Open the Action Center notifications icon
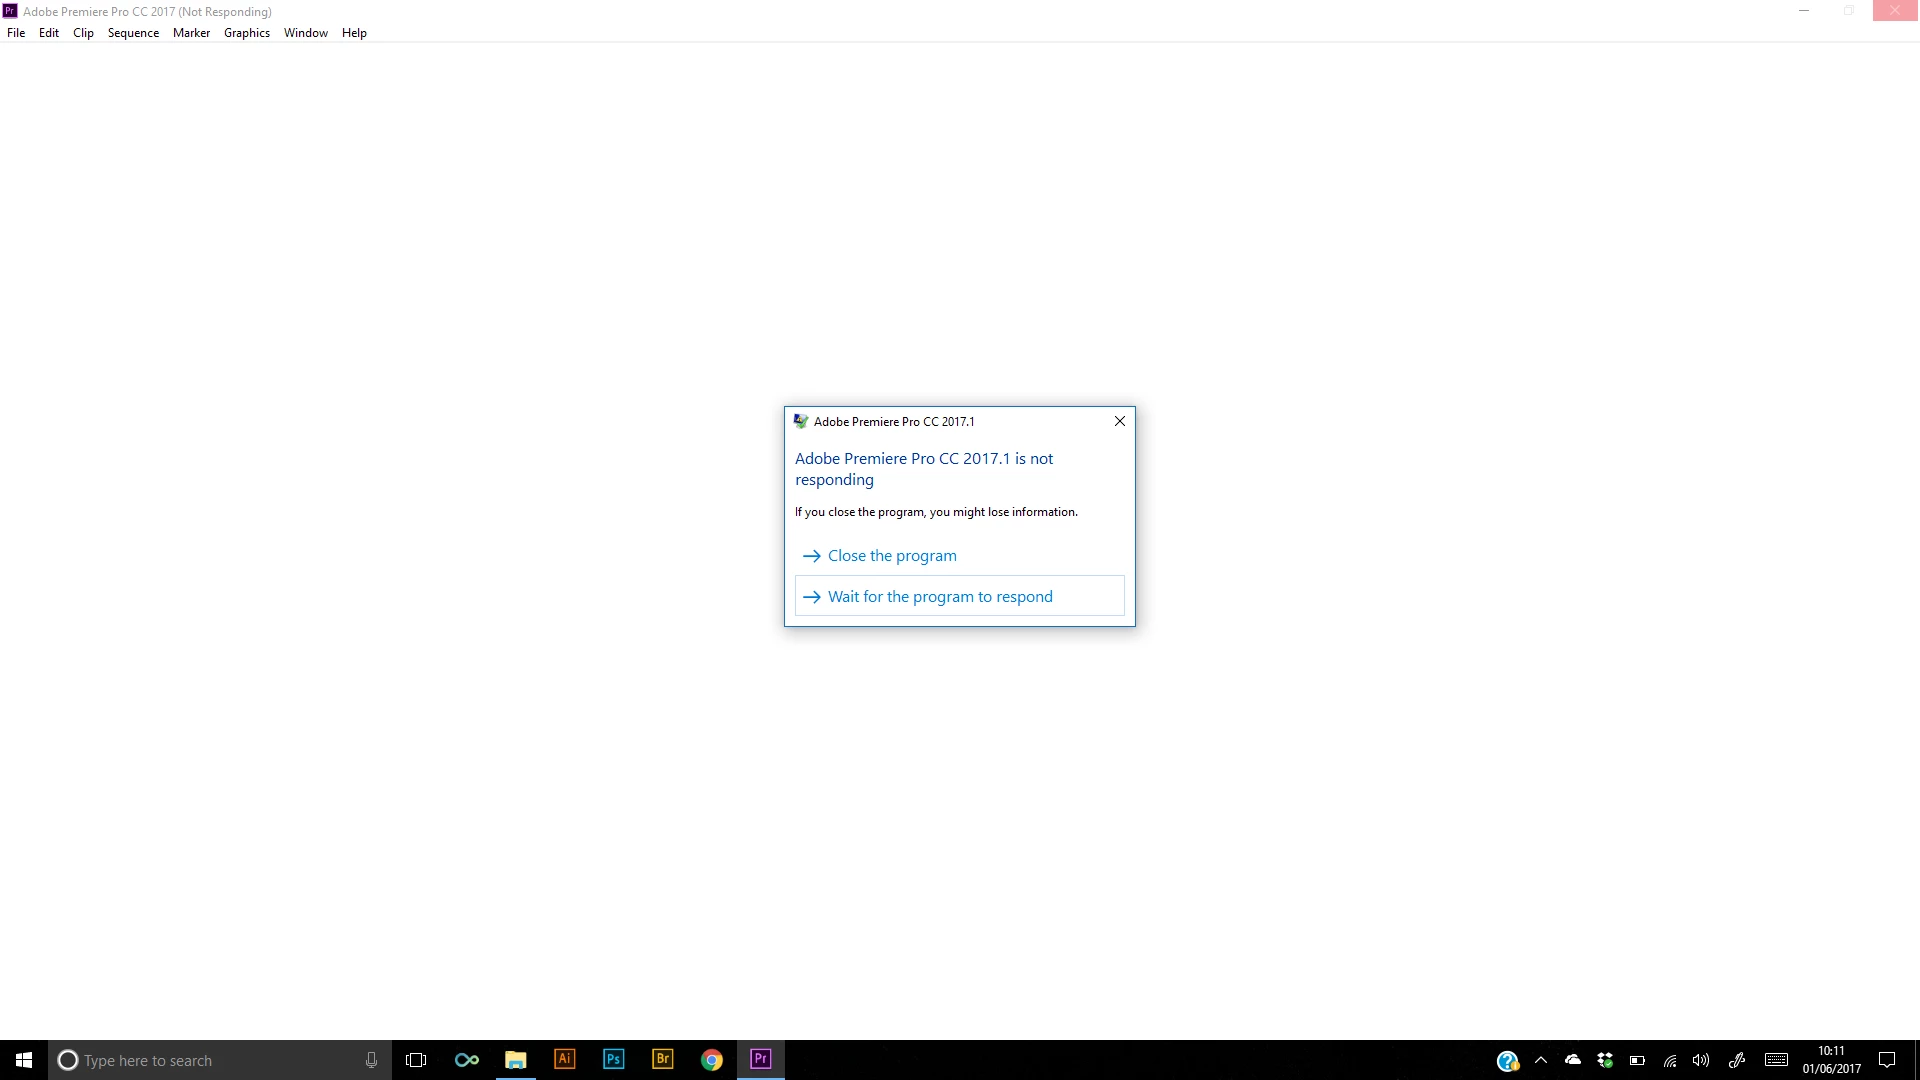The width and height of the screenshot is (1920, 1080). [1887, 1060]
